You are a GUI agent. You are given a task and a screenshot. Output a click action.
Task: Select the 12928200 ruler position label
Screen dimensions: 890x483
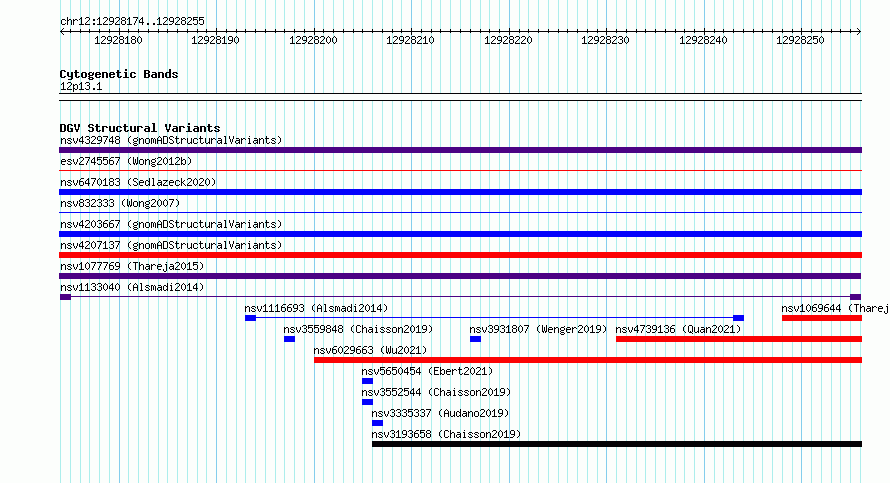[313, 40]
